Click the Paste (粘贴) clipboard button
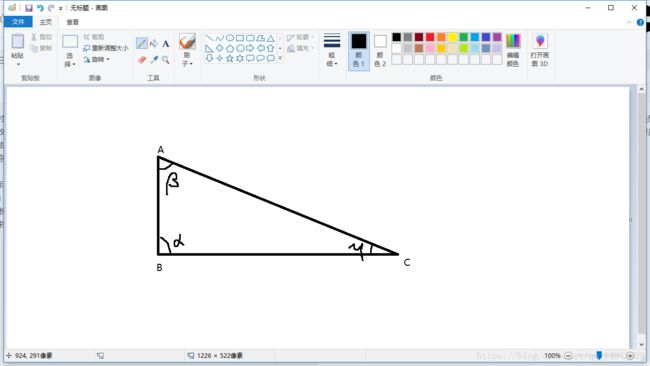 click(x=17, y=46)
